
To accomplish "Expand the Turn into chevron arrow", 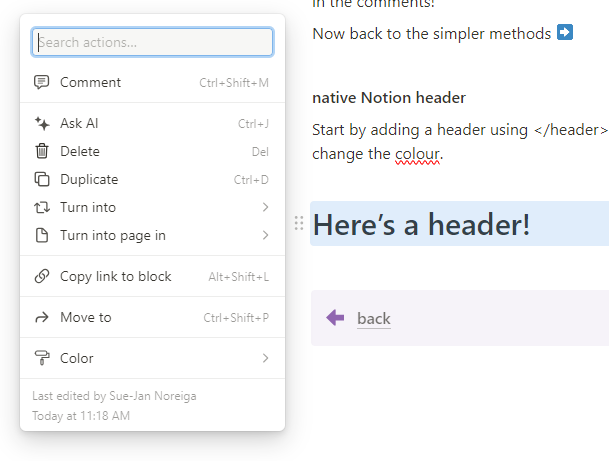I will (x=265, y=207).
